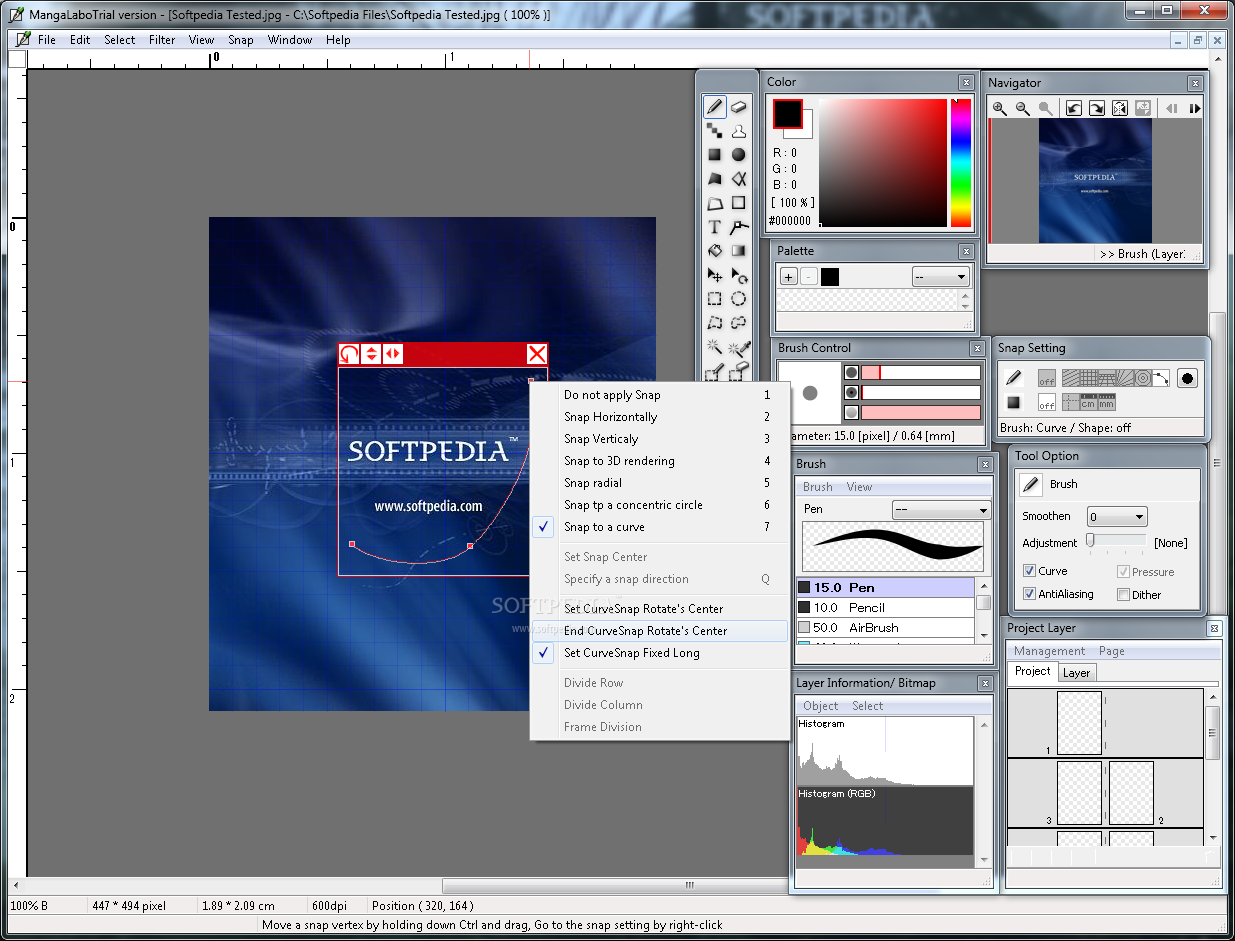The height and width of the screenshot is (941, 1235).
Task: Open the Select menu in Layer Information
Action: [867, 706]
